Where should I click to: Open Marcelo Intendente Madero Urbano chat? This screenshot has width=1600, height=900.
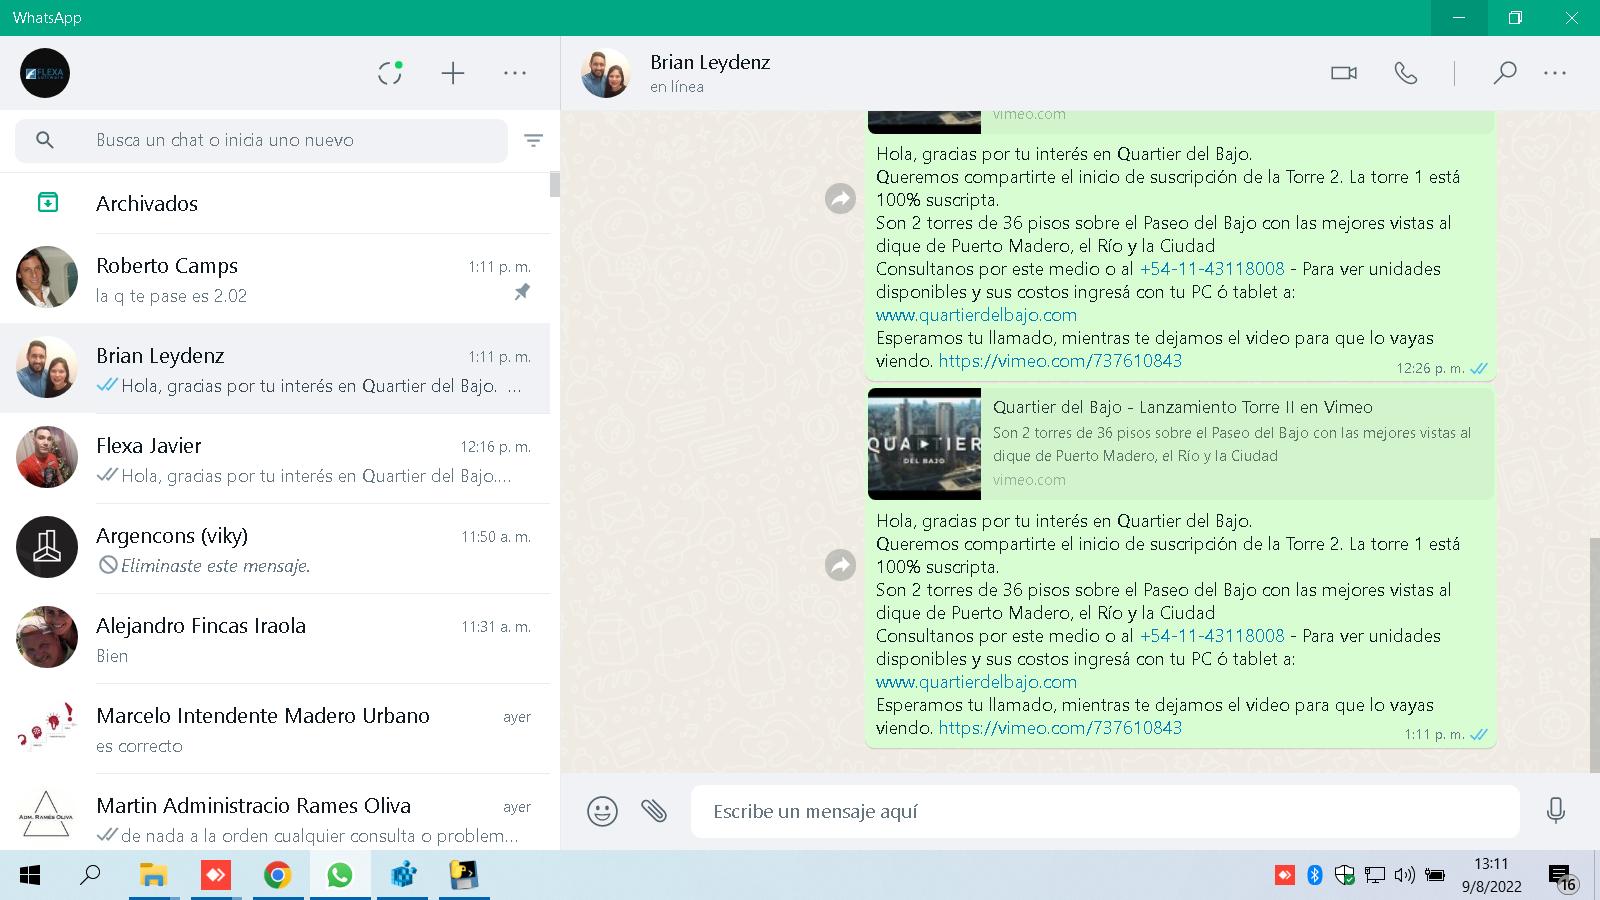(275, 729)
